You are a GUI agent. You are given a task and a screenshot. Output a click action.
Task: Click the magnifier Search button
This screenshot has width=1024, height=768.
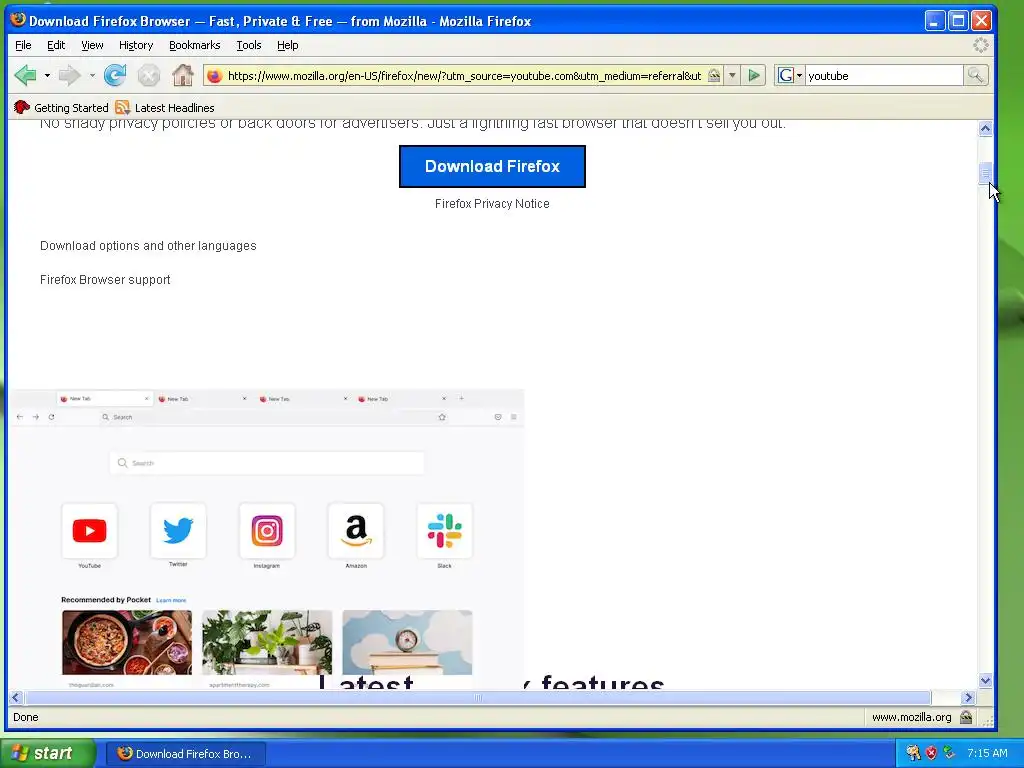(976, 76)
